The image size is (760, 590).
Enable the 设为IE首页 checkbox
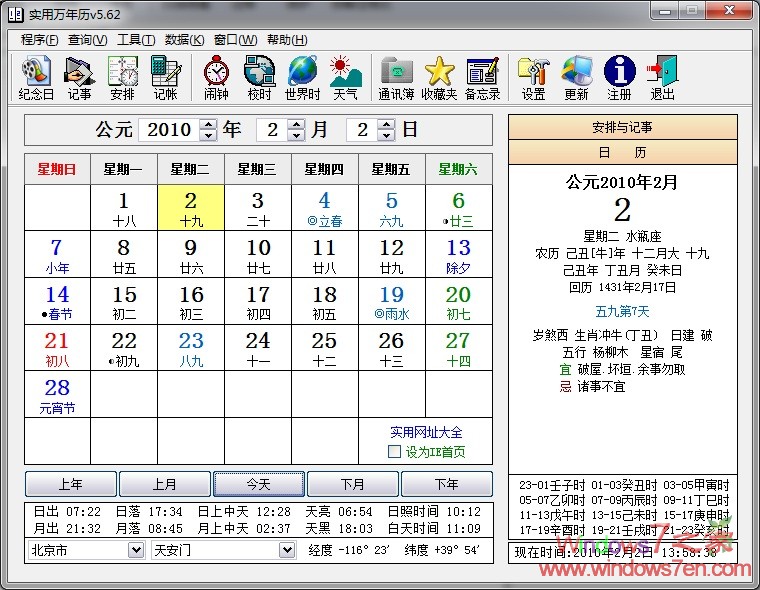click(394, 452)
